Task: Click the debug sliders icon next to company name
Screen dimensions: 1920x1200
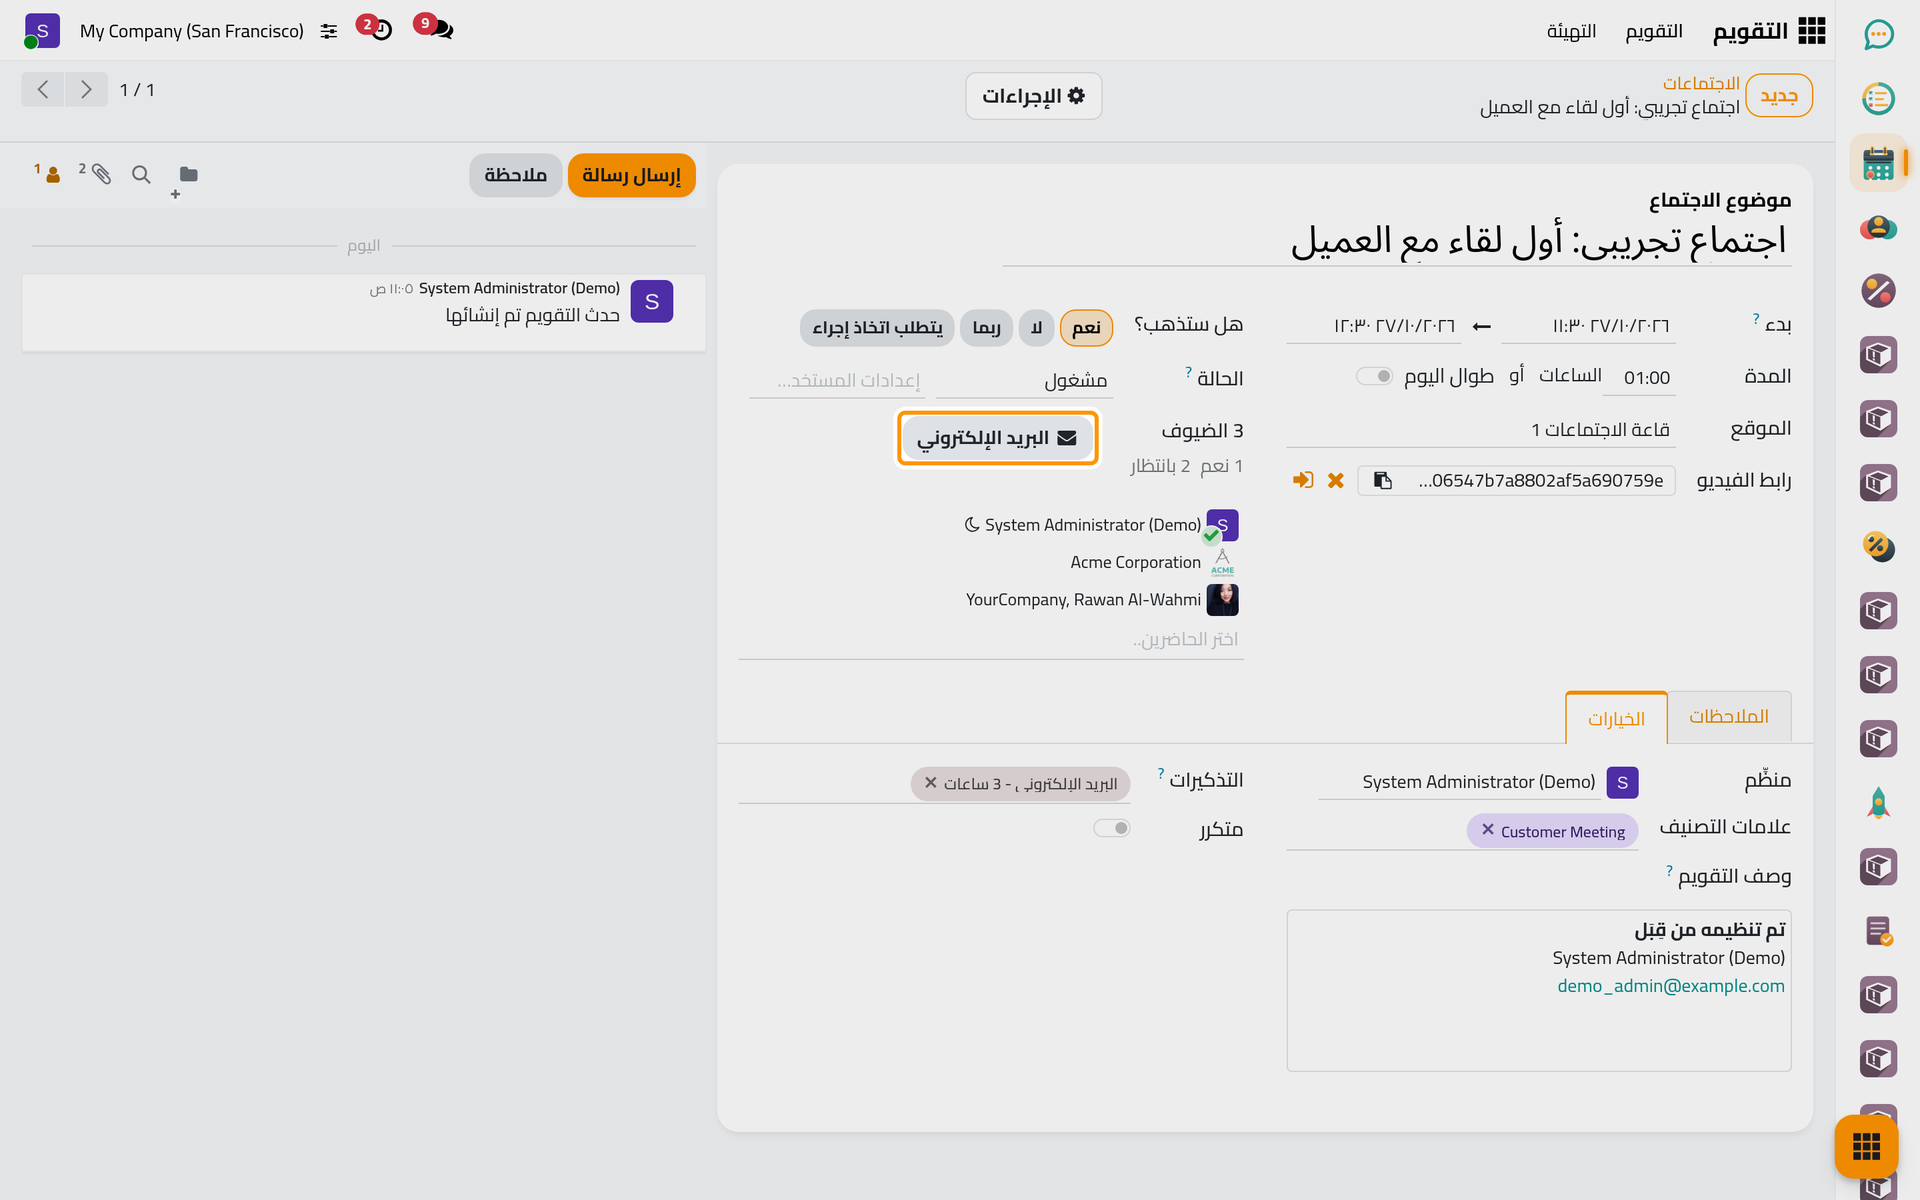Action: [329, 32]
